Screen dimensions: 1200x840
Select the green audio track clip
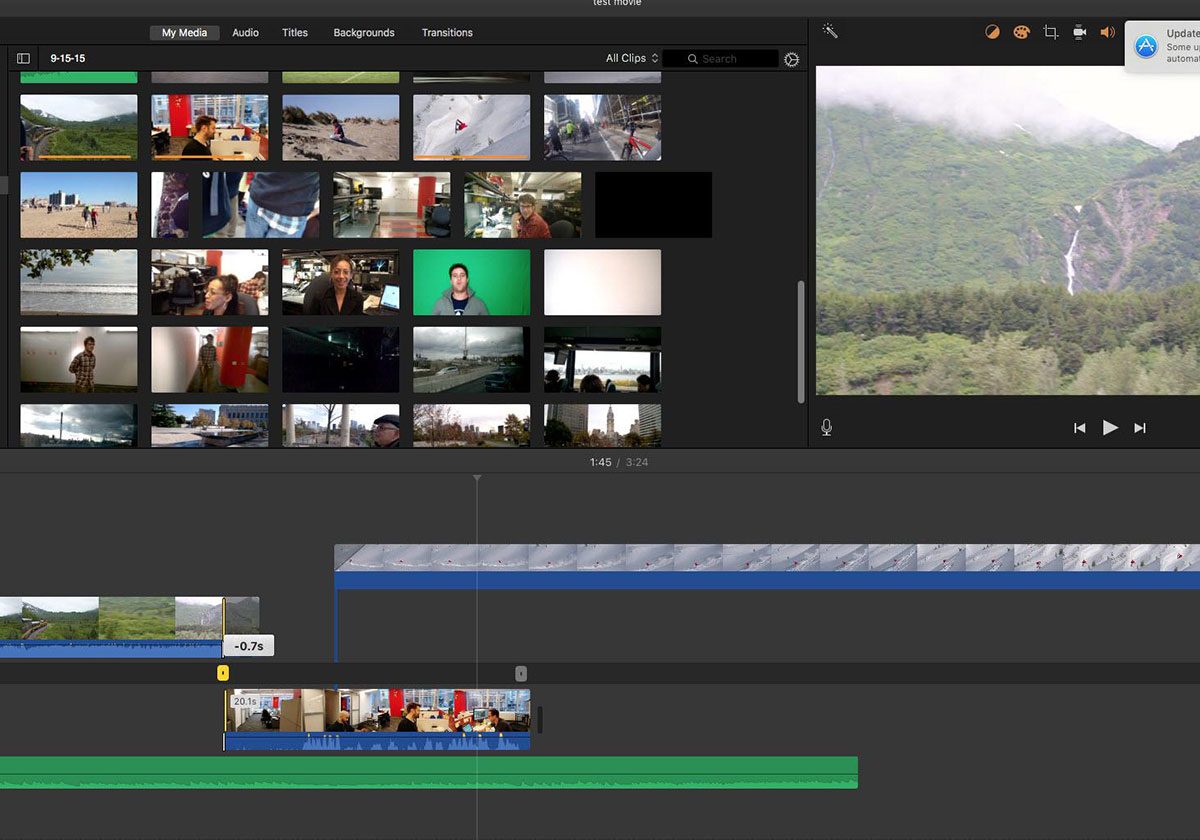[429, 772]
